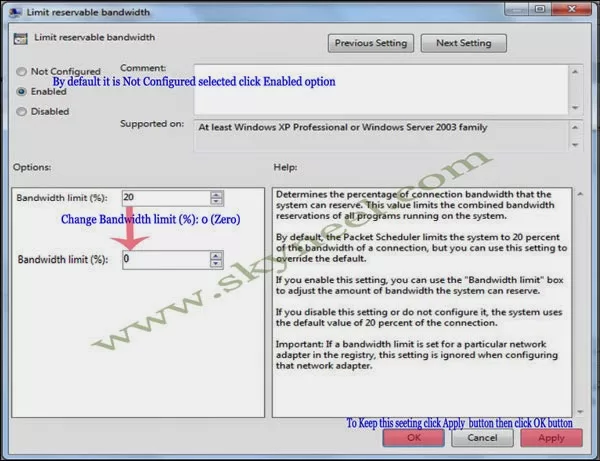Click the Help paragraph starting 'Important: If a bandwidth limit'

pyautogui.click(x=417, y=355)
